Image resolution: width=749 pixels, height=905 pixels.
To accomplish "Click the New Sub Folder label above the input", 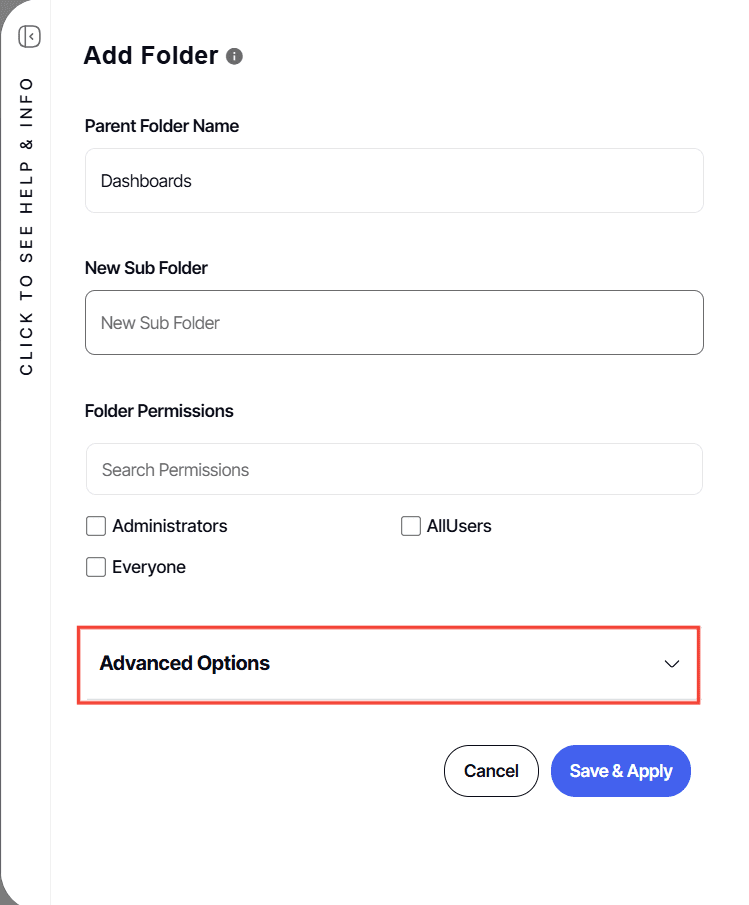I will click(x=146, y=268).
